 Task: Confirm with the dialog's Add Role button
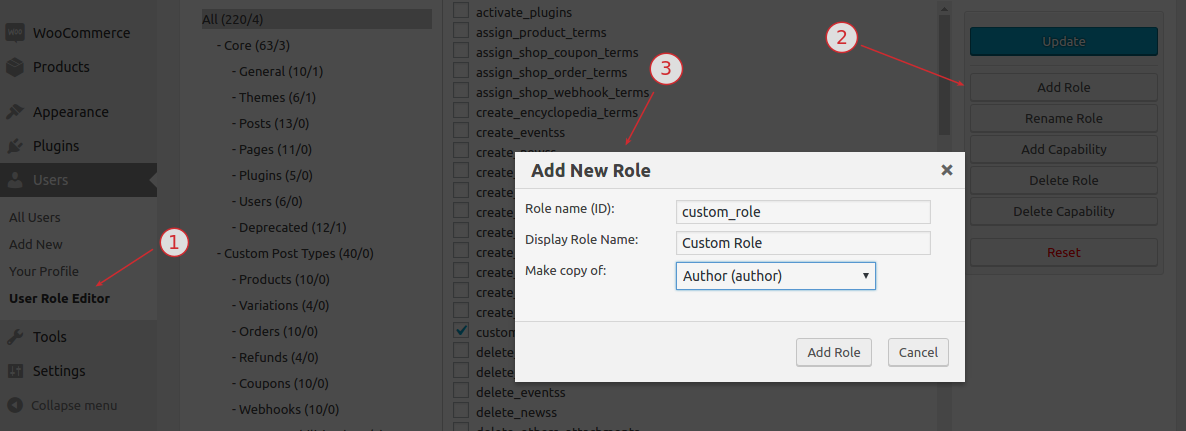(x=833, y=352)
